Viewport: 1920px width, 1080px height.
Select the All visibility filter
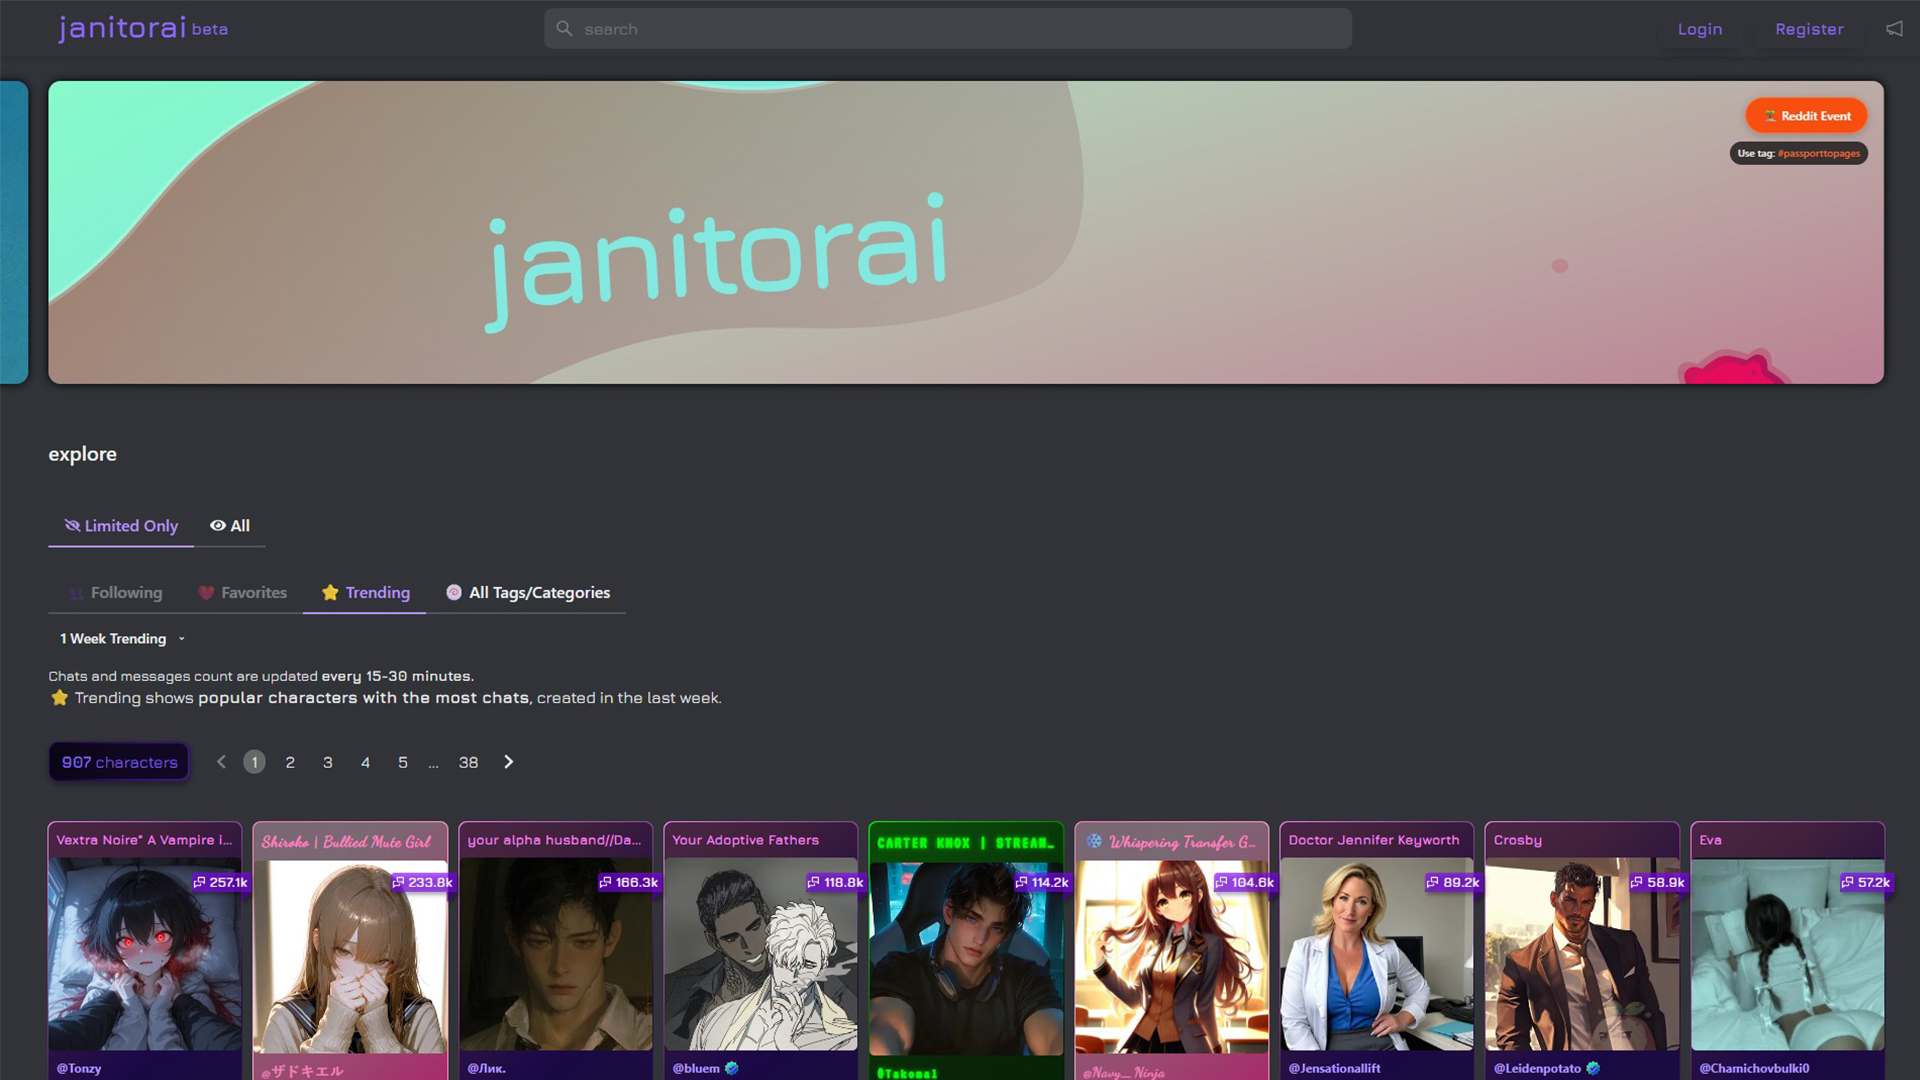click(230, 526)
